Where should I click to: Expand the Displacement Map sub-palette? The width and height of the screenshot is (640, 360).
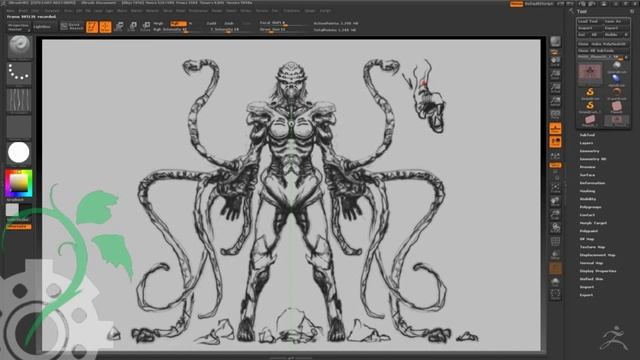tap(598, 255)
